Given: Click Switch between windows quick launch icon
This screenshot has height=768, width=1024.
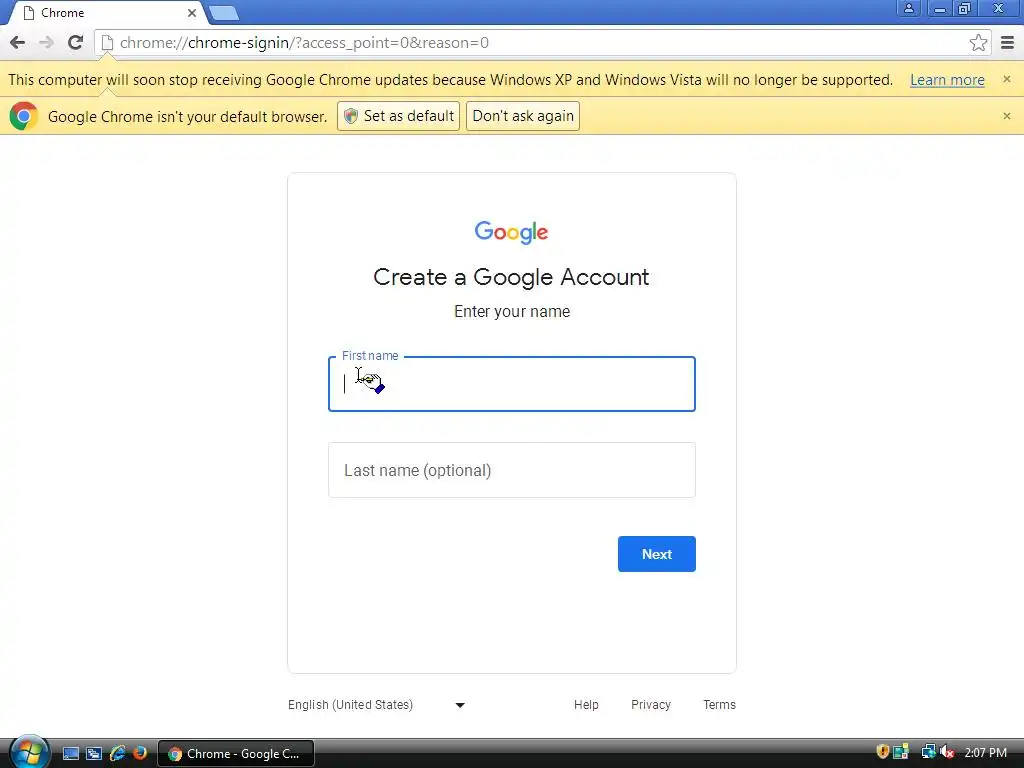Looking at the screenshot, I should point(94,754).
